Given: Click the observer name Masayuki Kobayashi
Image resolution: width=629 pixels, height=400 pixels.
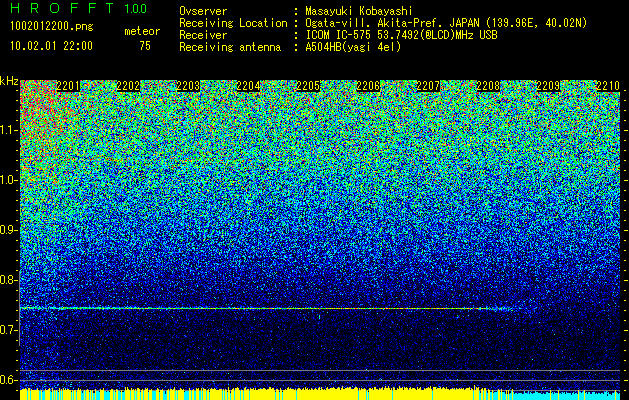Looking at the screenshot, I should pos(359,11).
